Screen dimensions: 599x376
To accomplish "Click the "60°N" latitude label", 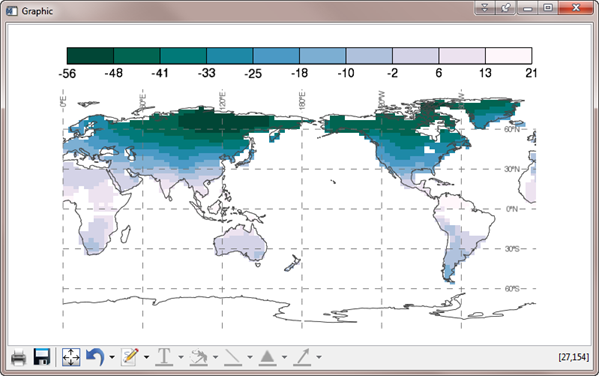I will coord(512,130).
